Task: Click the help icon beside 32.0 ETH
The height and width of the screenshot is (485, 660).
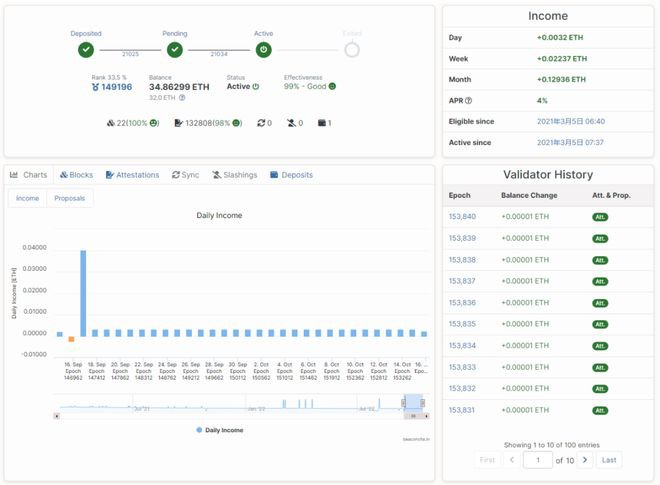Action: (182, 98)
